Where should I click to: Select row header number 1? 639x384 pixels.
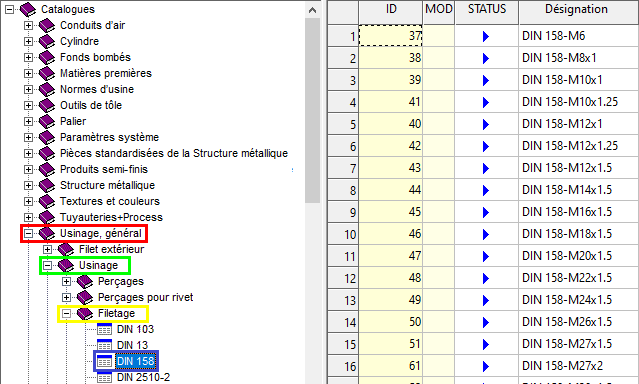pos(343,36)
